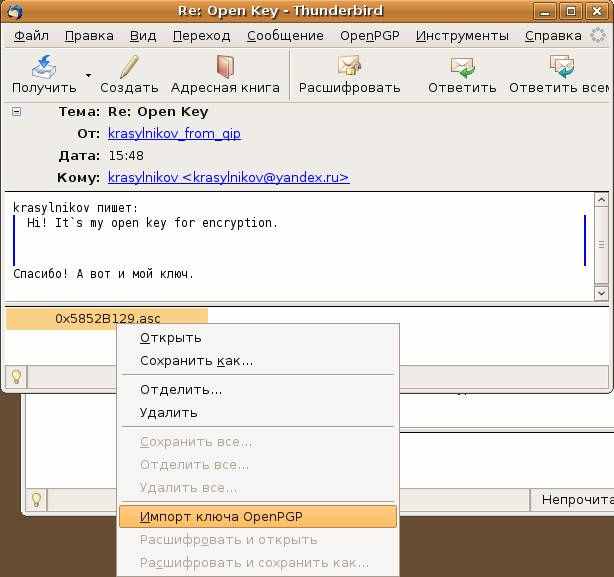Click the date value 15:48
614x577 pixels.
126,156
